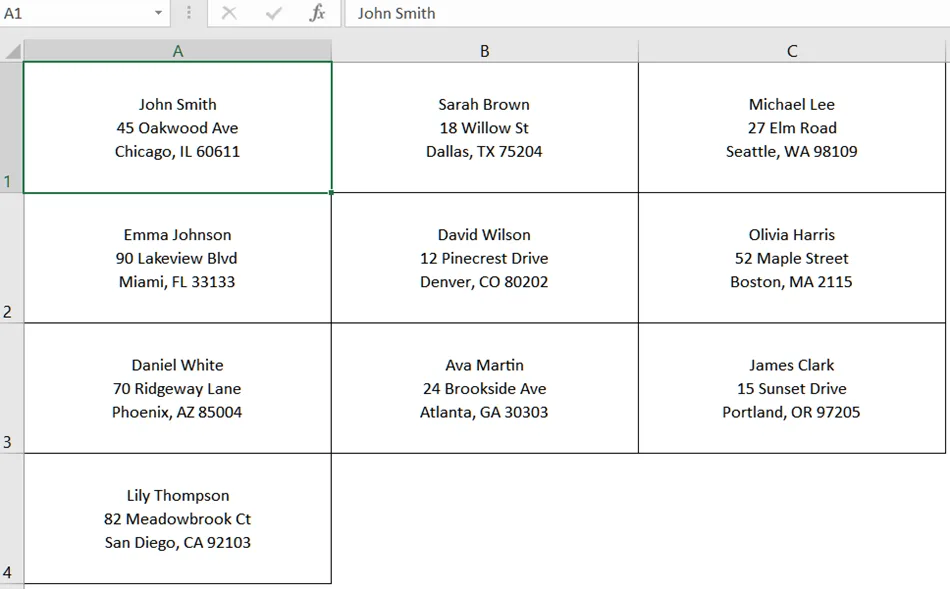
Task: Select the Emma Johnson address cell
Action: [178, 258]
